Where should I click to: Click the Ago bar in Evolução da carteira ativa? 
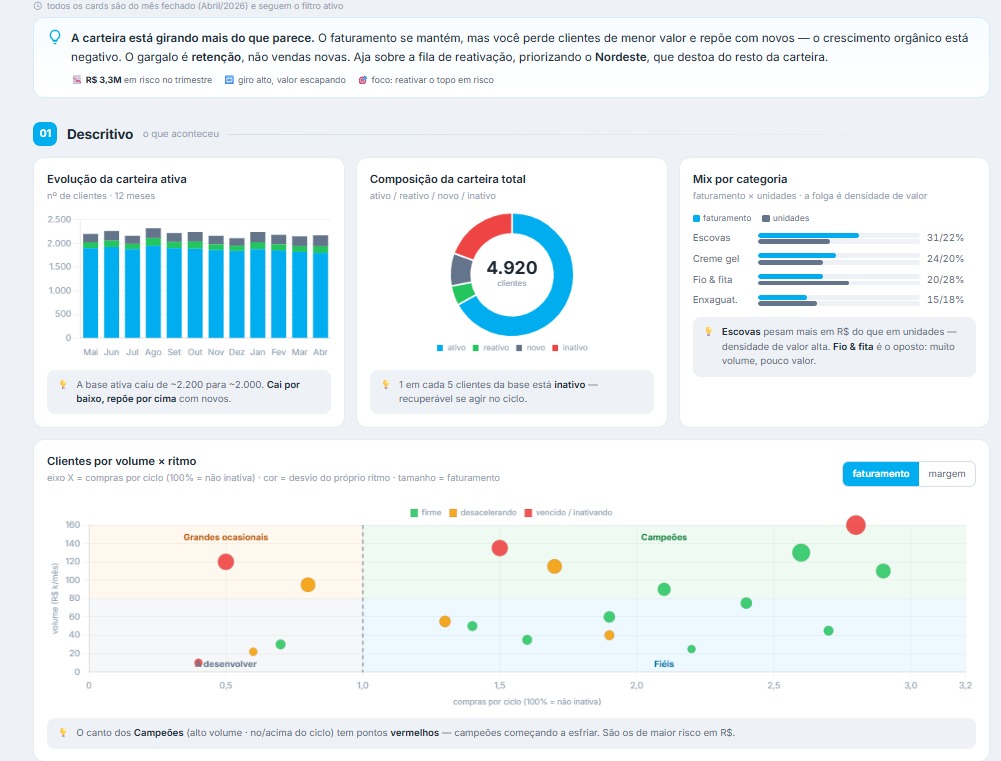click(x=153, y=283)
